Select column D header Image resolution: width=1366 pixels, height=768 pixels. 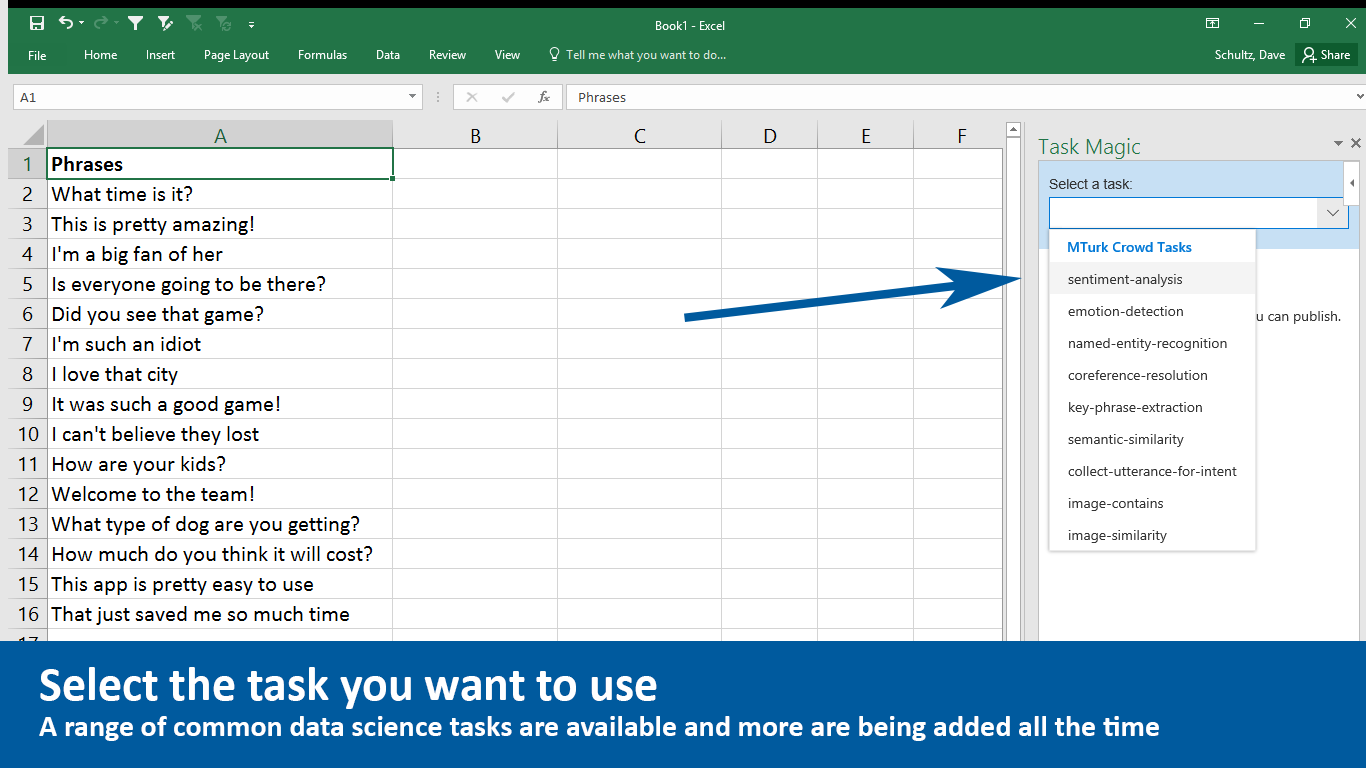click(x=769, y=135)
